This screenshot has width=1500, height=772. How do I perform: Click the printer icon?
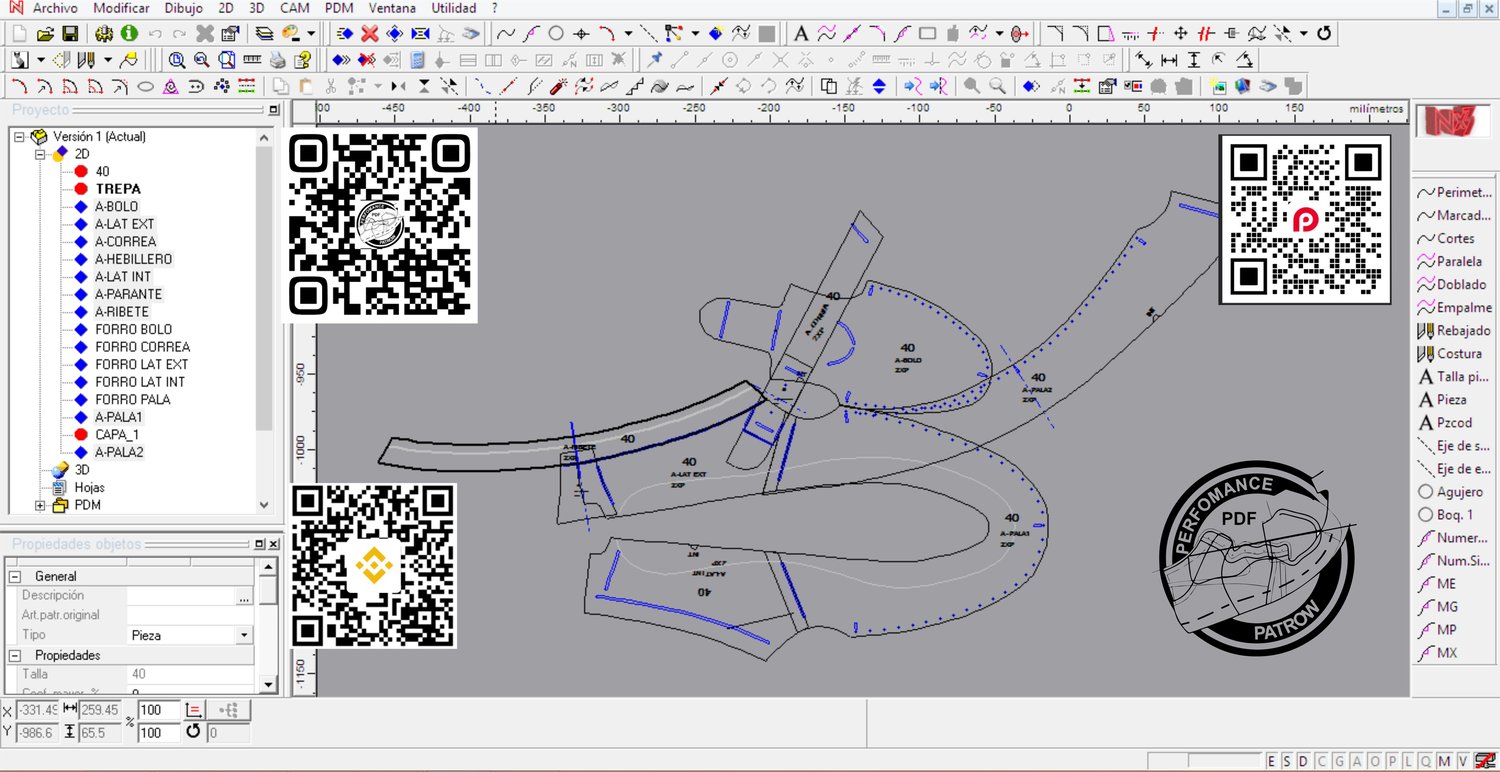coord(277,60)
